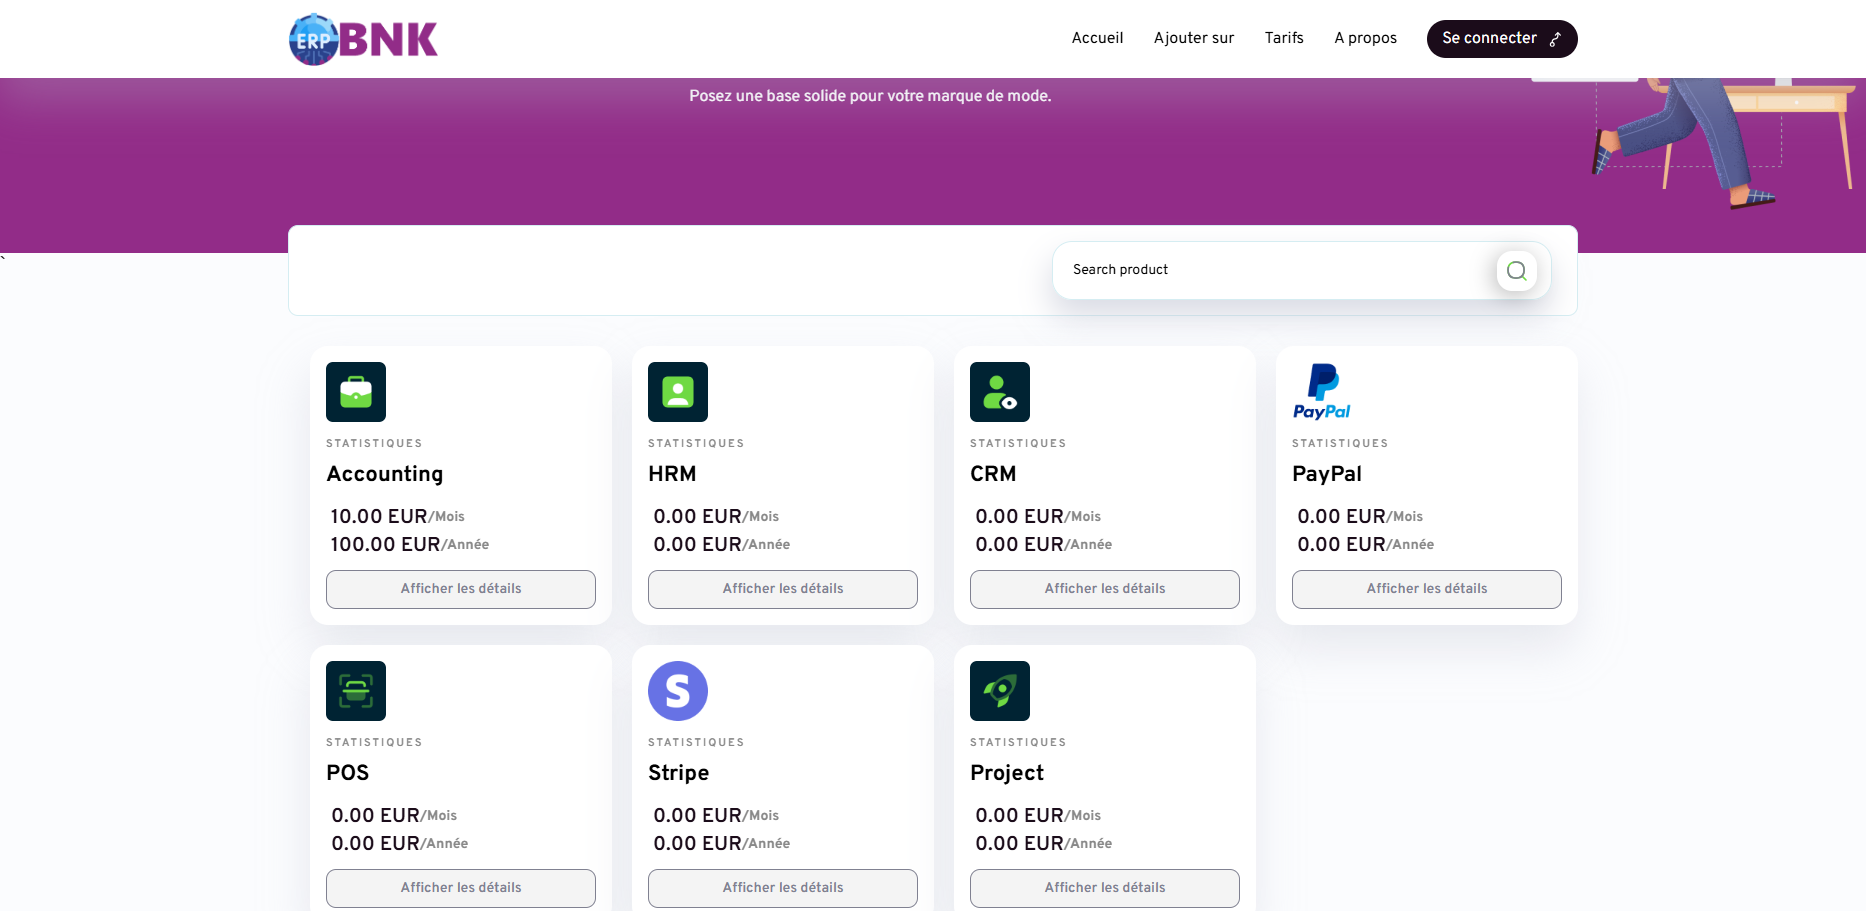Click the POS title
Screen dimensions: 1866x911
coord(348,773)
